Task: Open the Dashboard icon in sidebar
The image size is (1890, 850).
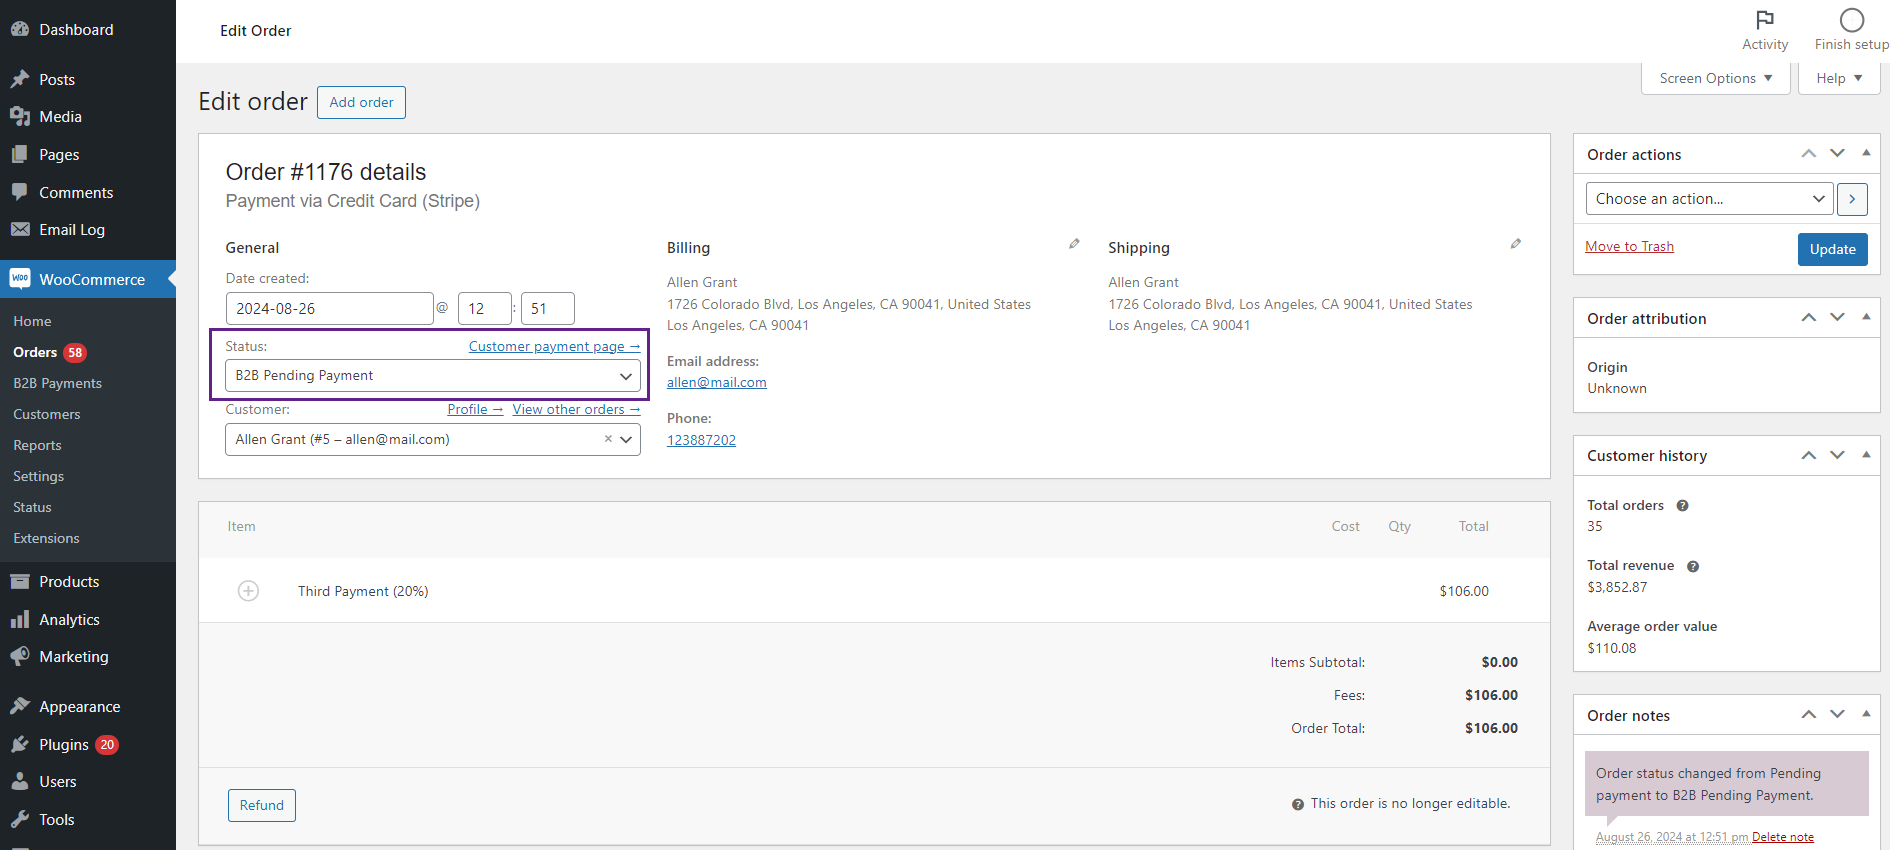Action: click(20, 29)
